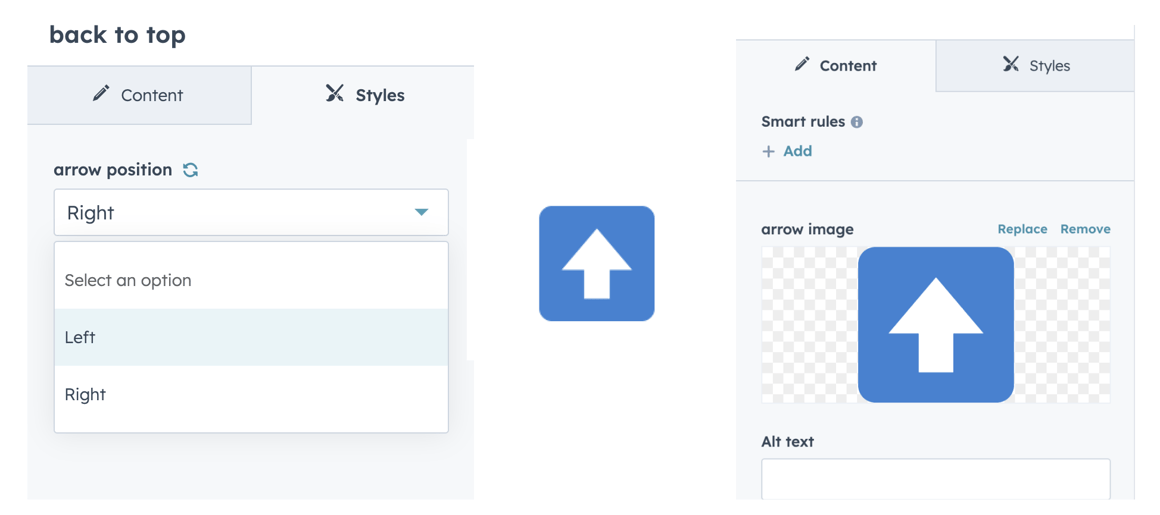
Task: Open the arrow position dropdown showing Right
Action: 250,212
